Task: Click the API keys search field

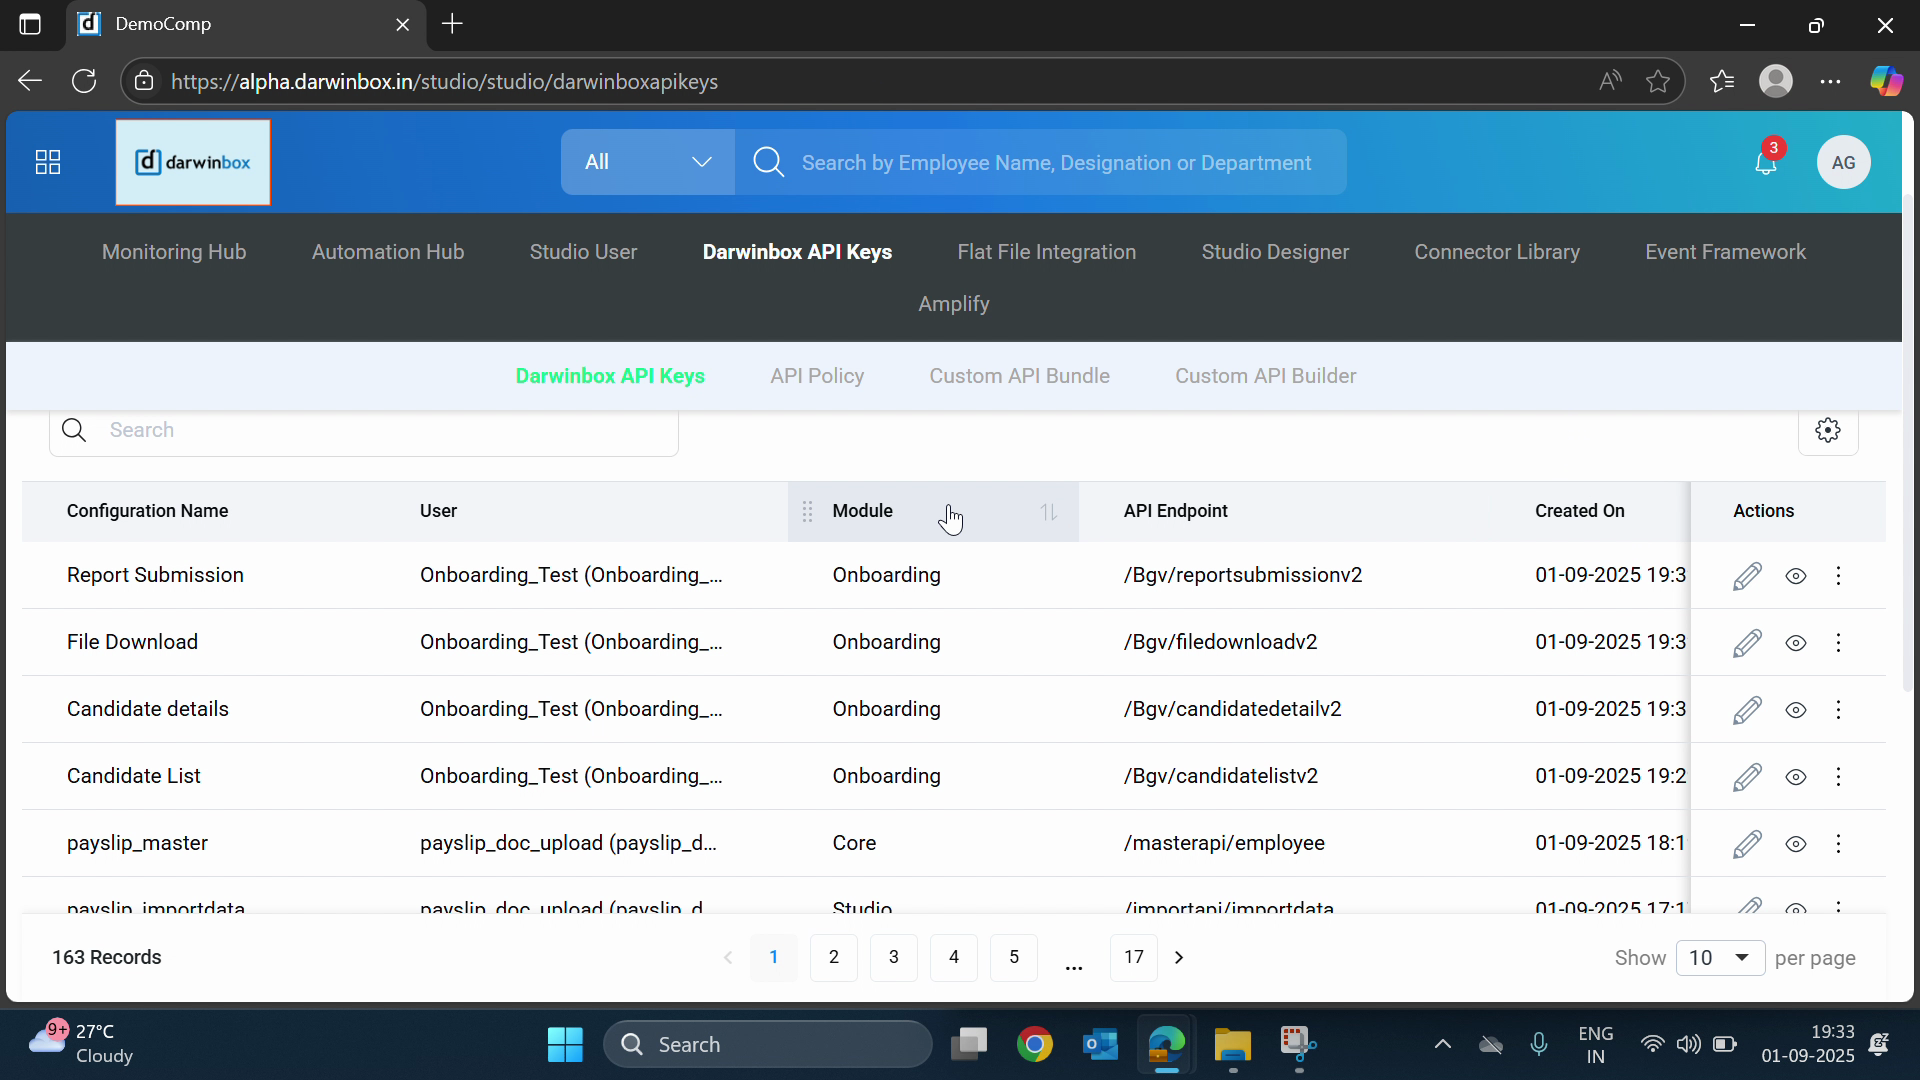Action: [380, 431]
